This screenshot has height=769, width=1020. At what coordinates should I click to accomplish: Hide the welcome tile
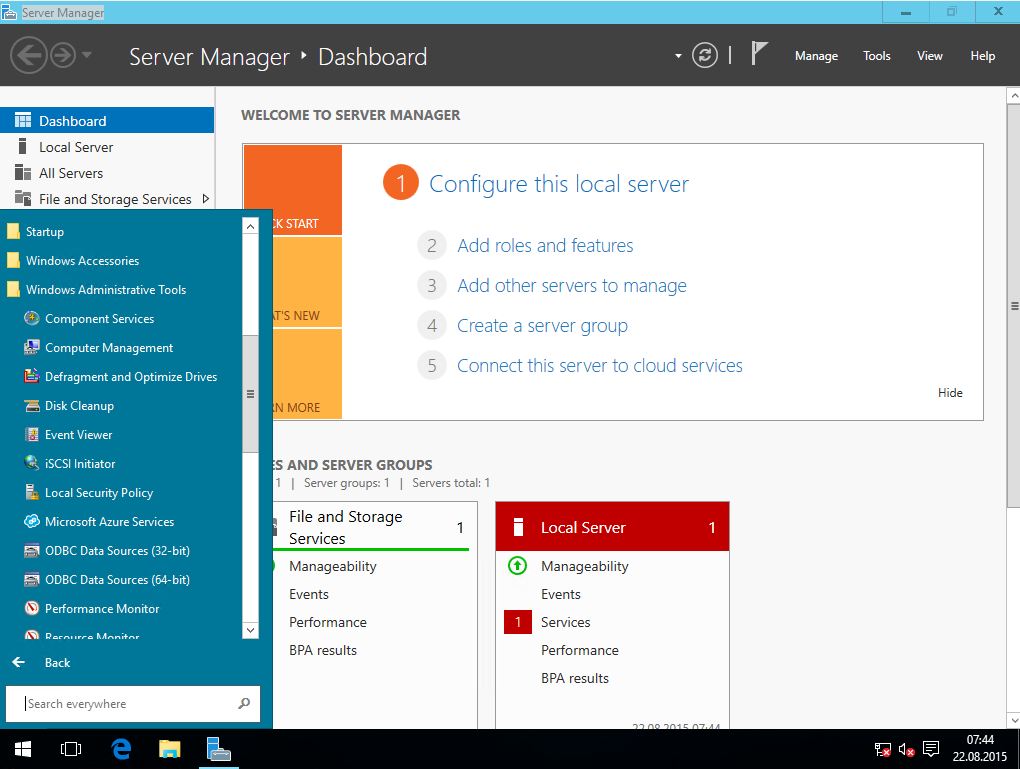coord(950,393)
